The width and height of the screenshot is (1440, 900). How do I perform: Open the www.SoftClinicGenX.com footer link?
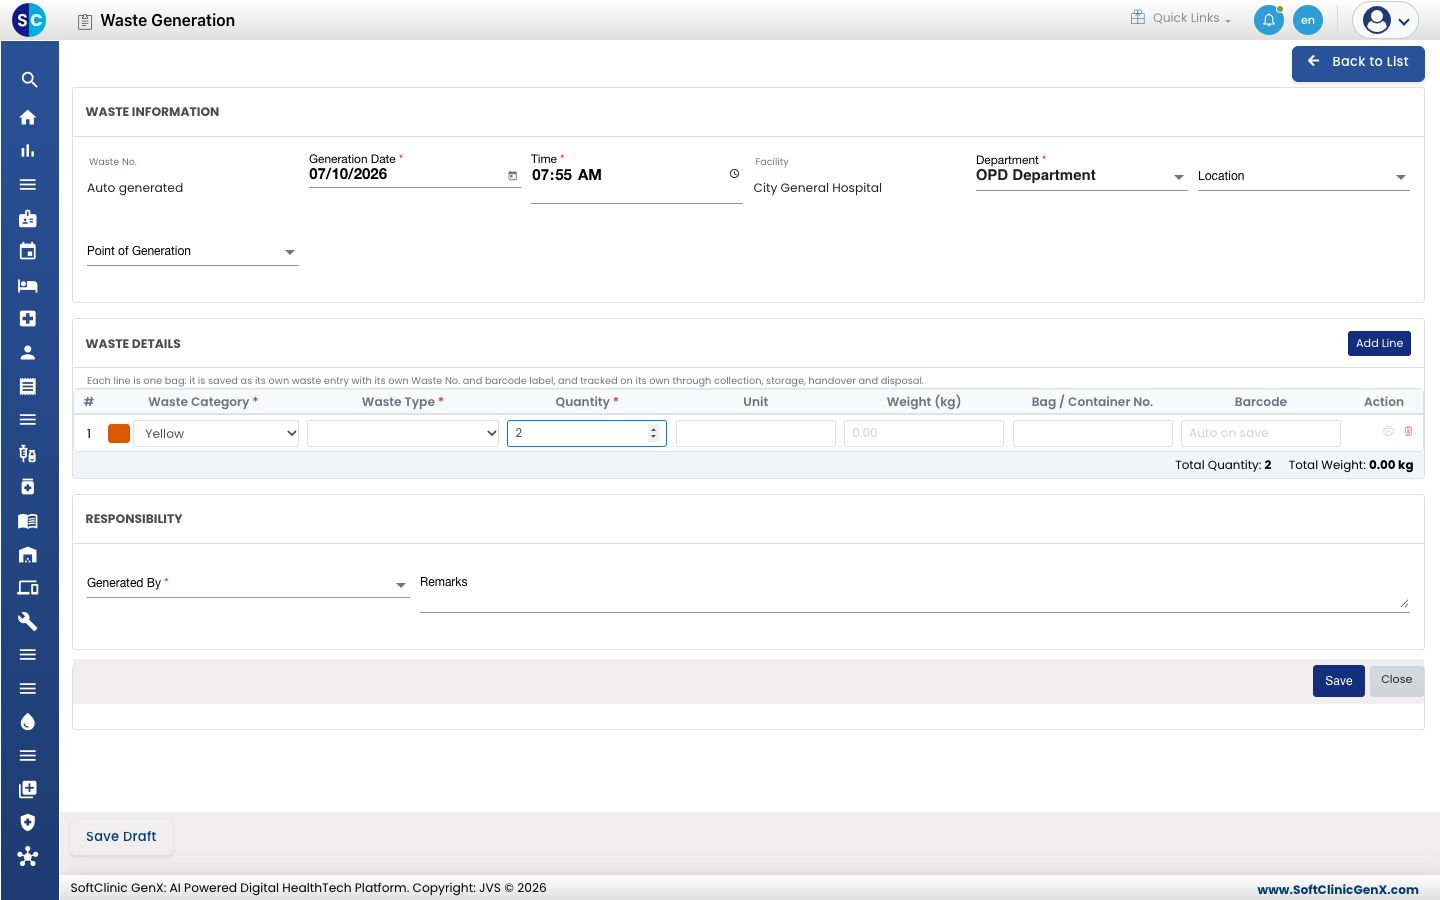[1338, 889]
